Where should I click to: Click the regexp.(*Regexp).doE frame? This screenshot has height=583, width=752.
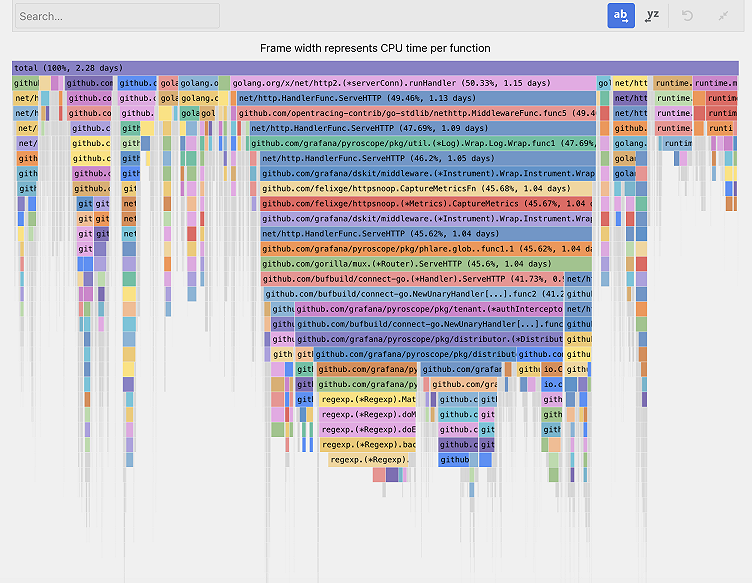(x=368, y=430)
